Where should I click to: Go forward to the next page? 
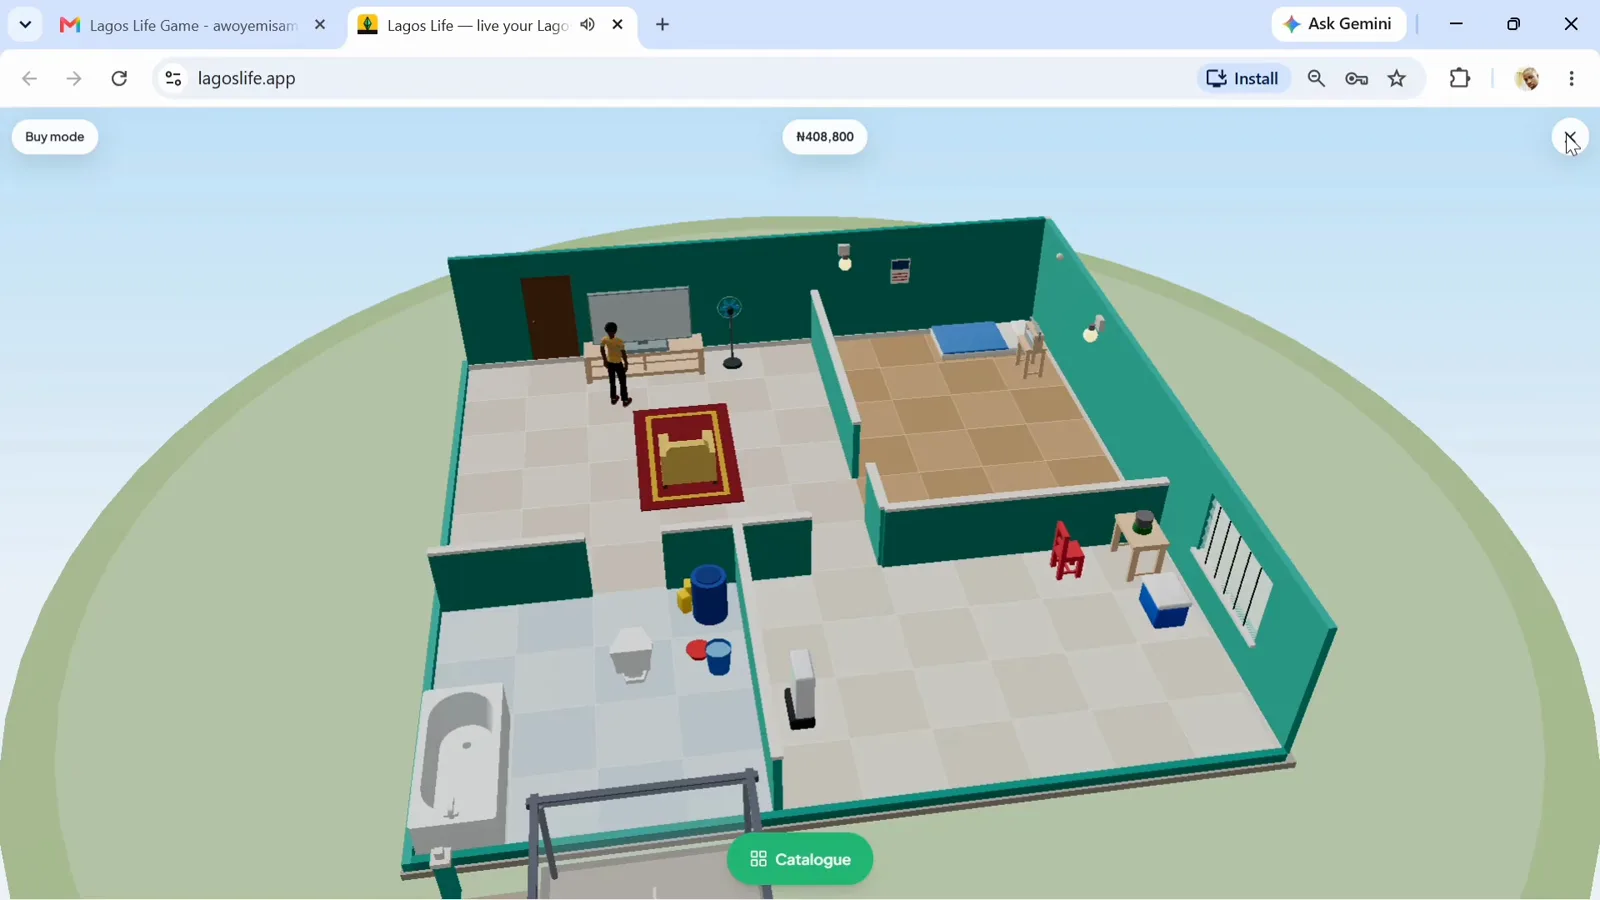[x=74, y=78]
